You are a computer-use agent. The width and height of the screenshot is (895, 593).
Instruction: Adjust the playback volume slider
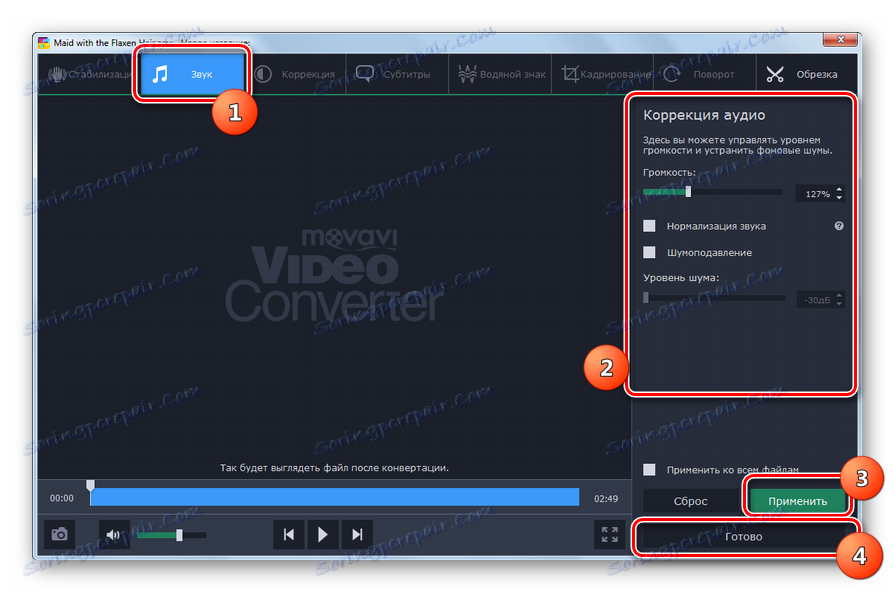click(x=171, y=535)
